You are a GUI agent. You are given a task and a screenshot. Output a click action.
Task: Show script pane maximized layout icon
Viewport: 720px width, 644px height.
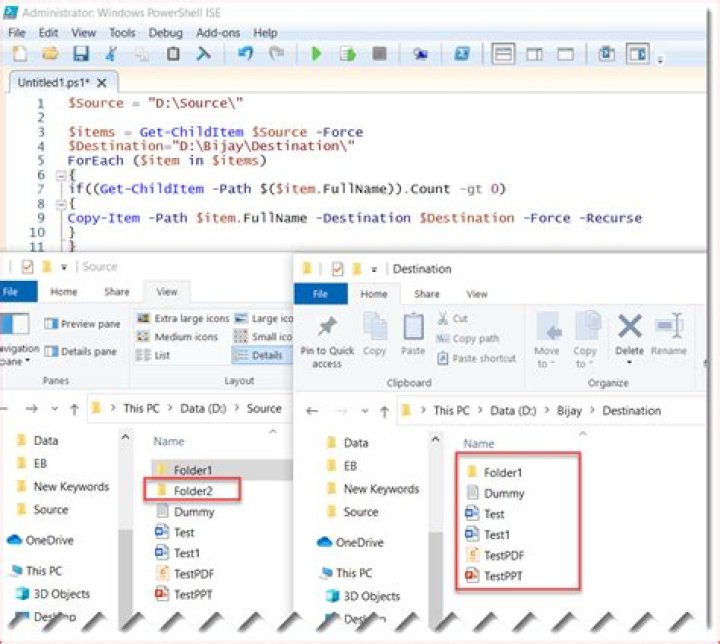pyautogui.click(x=565, y=54)
